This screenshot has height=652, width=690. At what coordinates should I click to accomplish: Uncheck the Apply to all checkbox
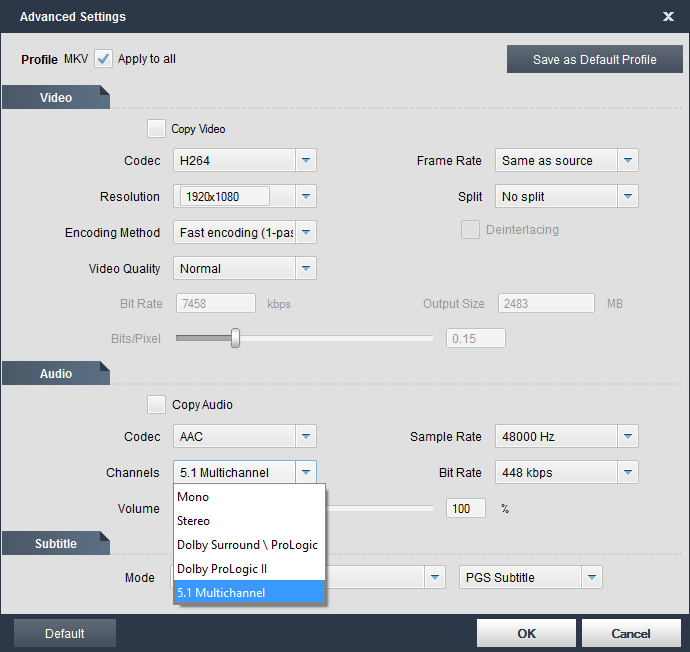[104, 59]
